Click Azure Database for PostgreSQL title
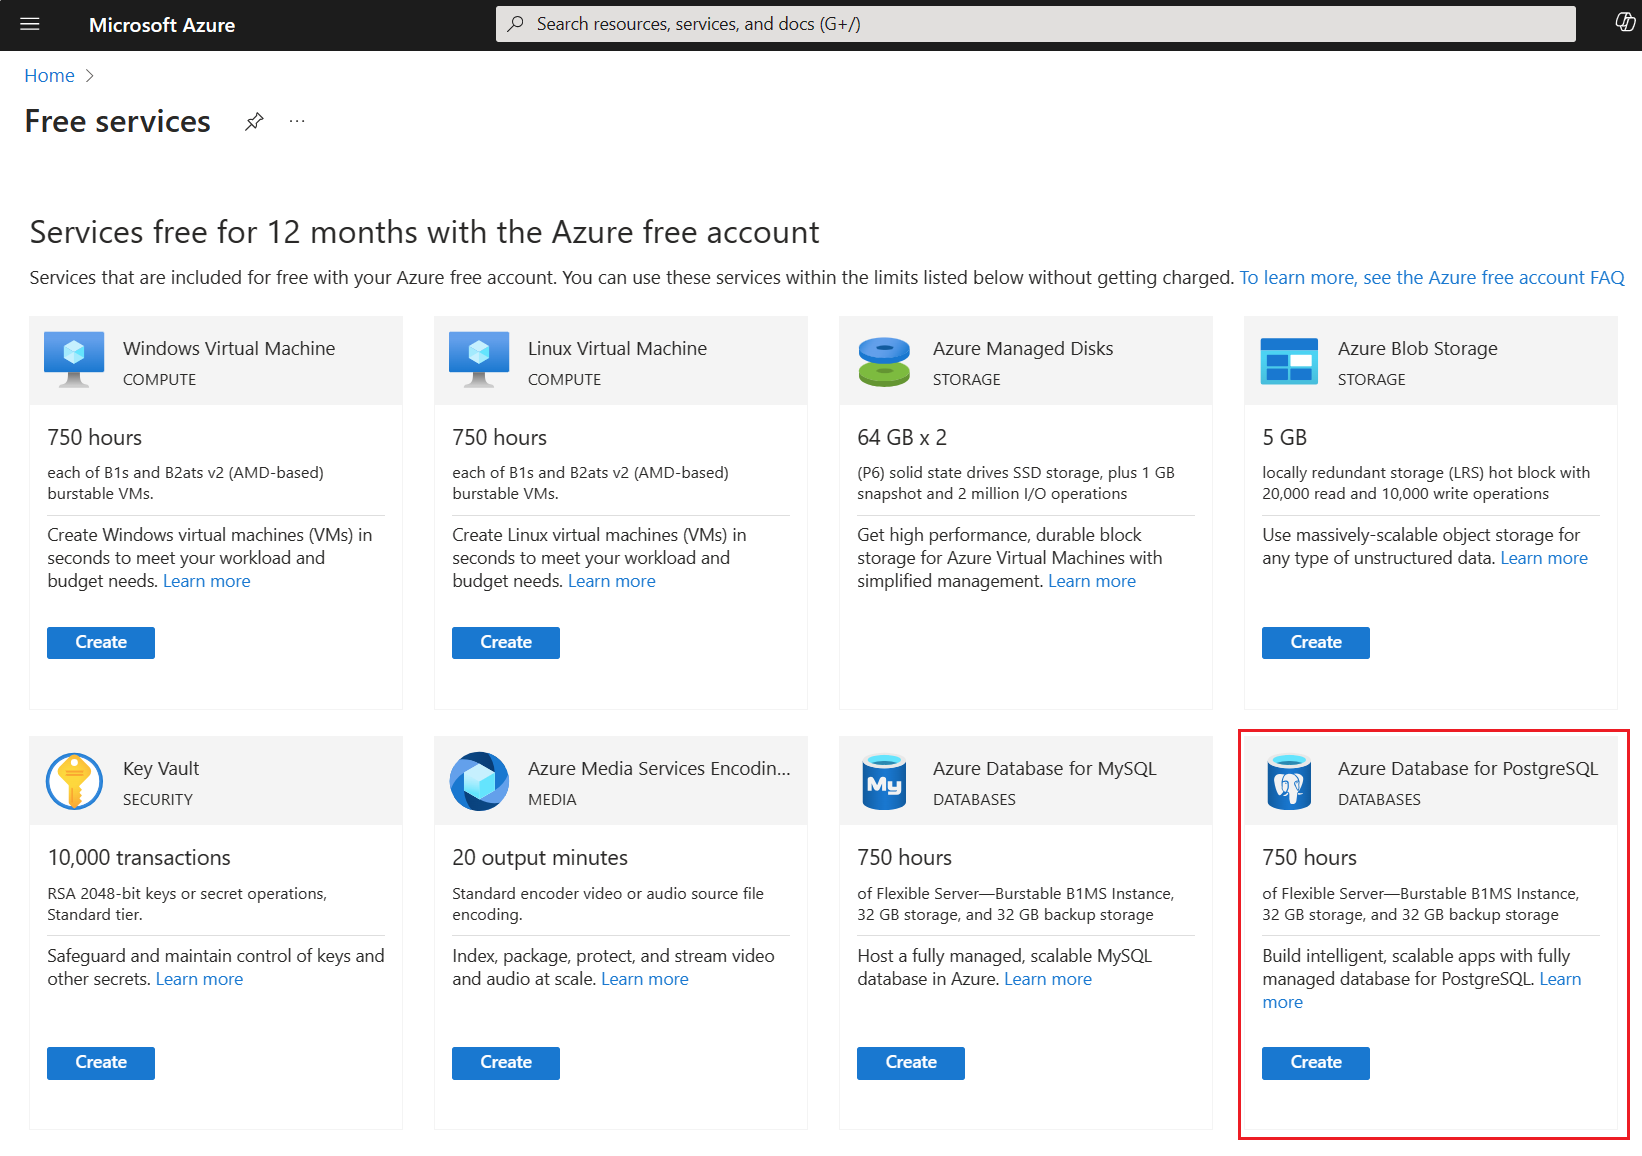Viewport: 1642px width, 1156px height. point(1468,768)
